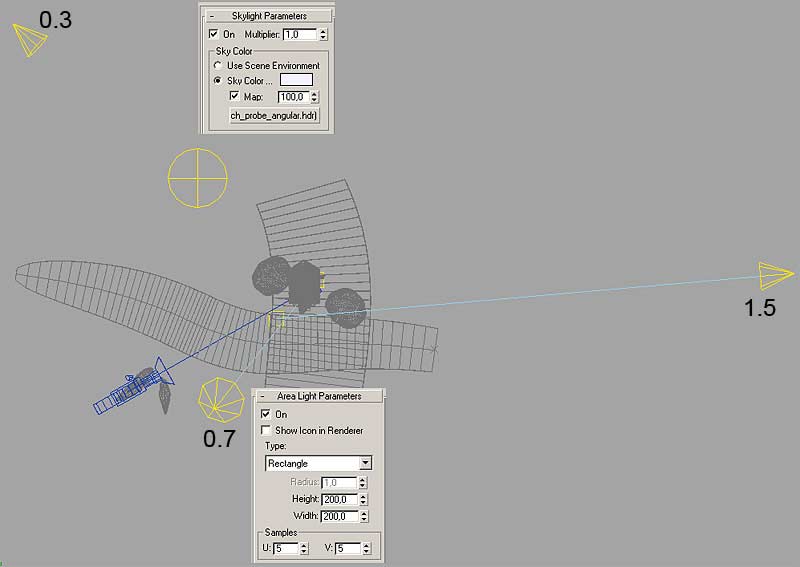This screenshot has height=567, width=800.
Task: Select Use Scene Environment radio button
Action: [219, 66]
